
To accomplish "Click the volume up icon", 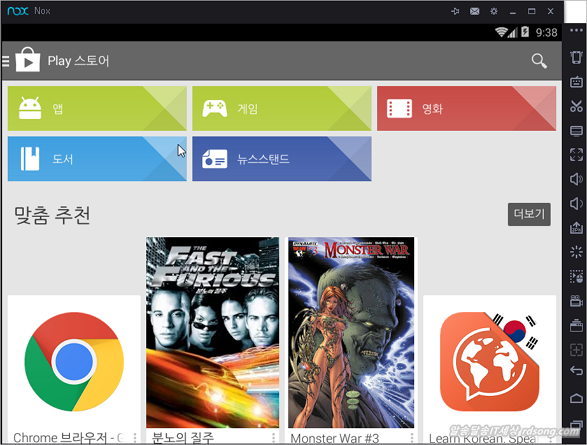I will click(x=577, y=179).
